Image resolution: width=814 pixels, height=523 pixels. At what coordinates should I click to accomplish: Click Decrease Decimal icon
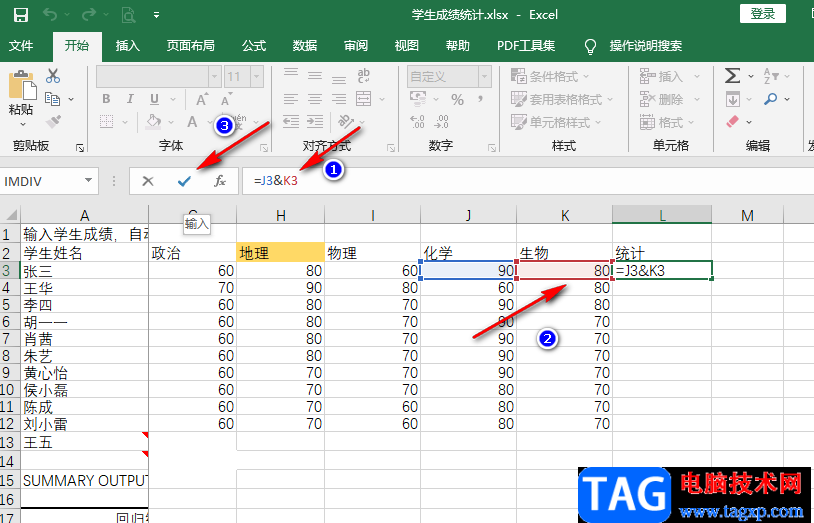tap(442, 122)
